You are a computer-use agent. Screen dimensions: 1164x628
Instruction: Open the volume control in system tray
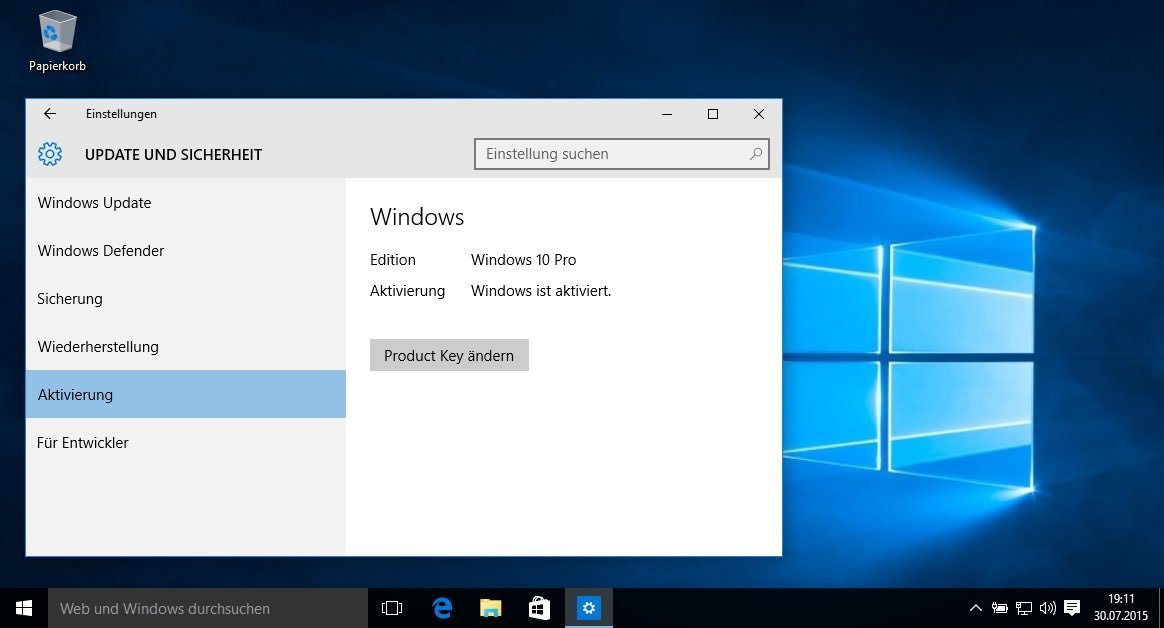point(1047,608)
